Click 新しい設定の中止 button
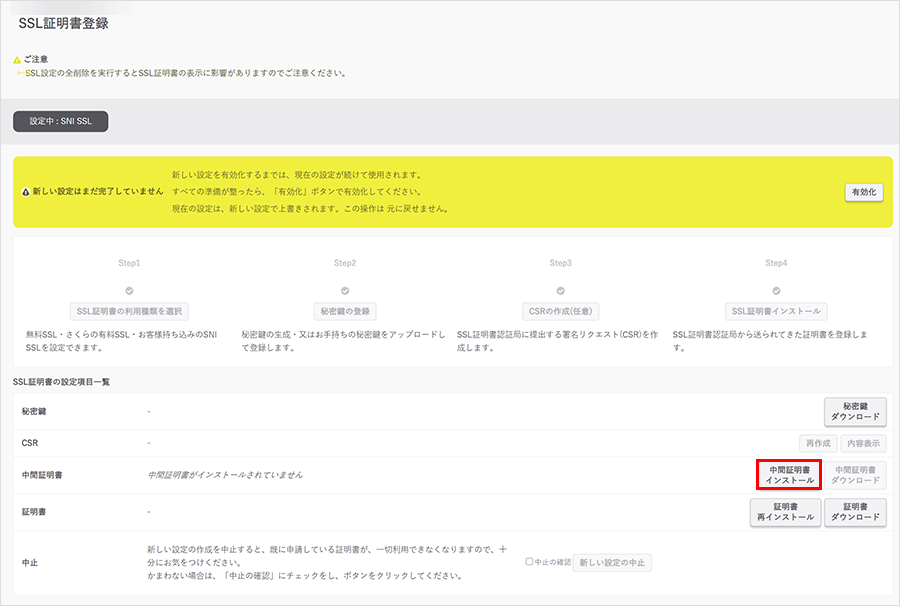Image resolution: width=900 pixels, height=606 pixels. point(612,562)
